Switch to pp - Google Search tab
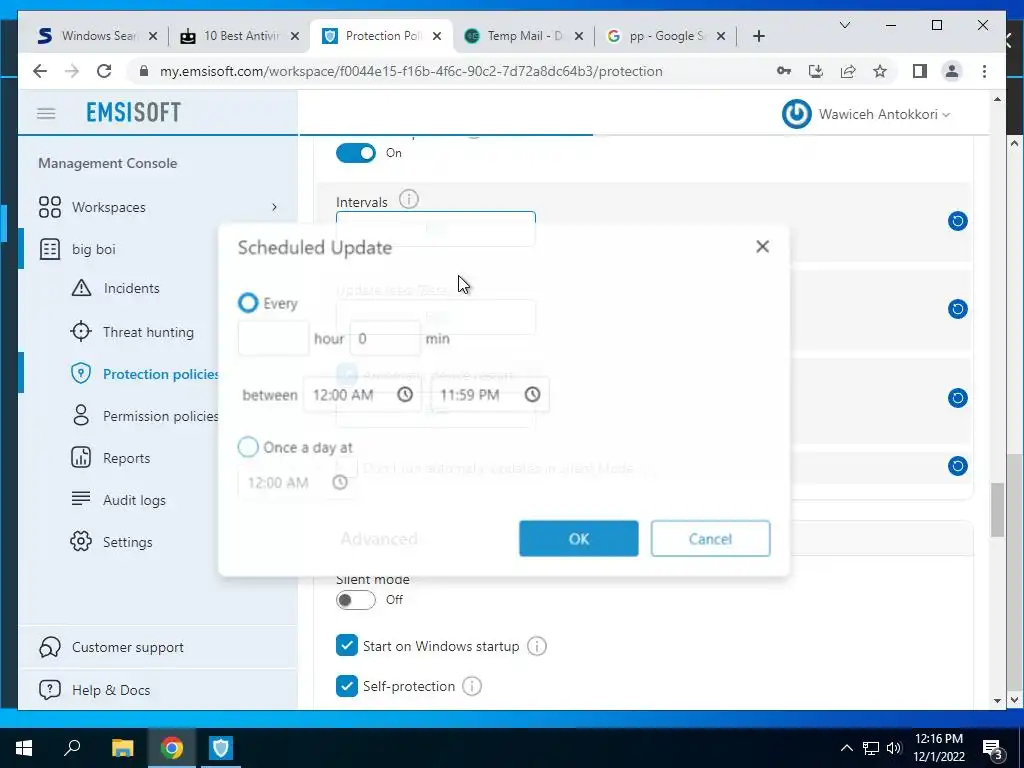This screenshot has width=1024, height=768. 664,36
